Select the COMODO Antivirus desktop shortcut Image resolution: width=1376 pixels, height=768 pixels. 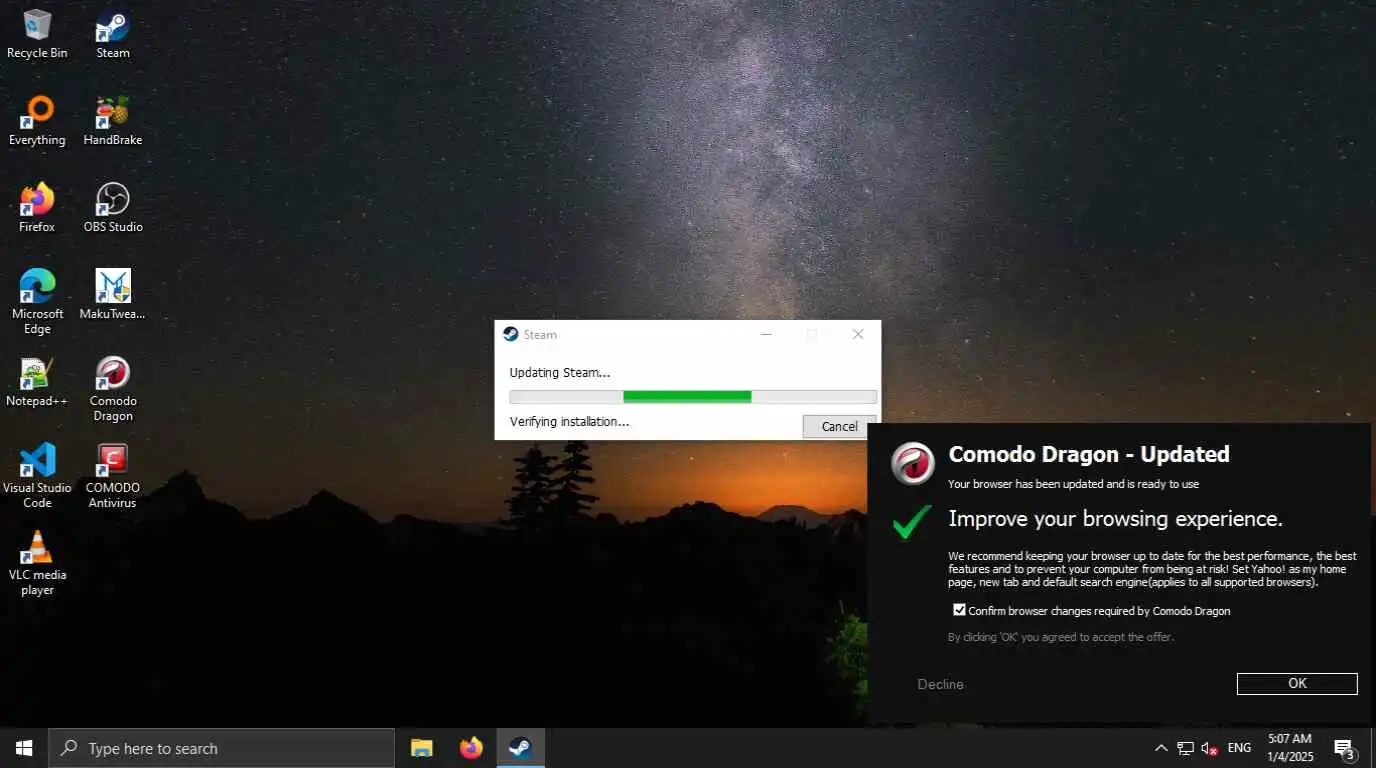[113, 476]
